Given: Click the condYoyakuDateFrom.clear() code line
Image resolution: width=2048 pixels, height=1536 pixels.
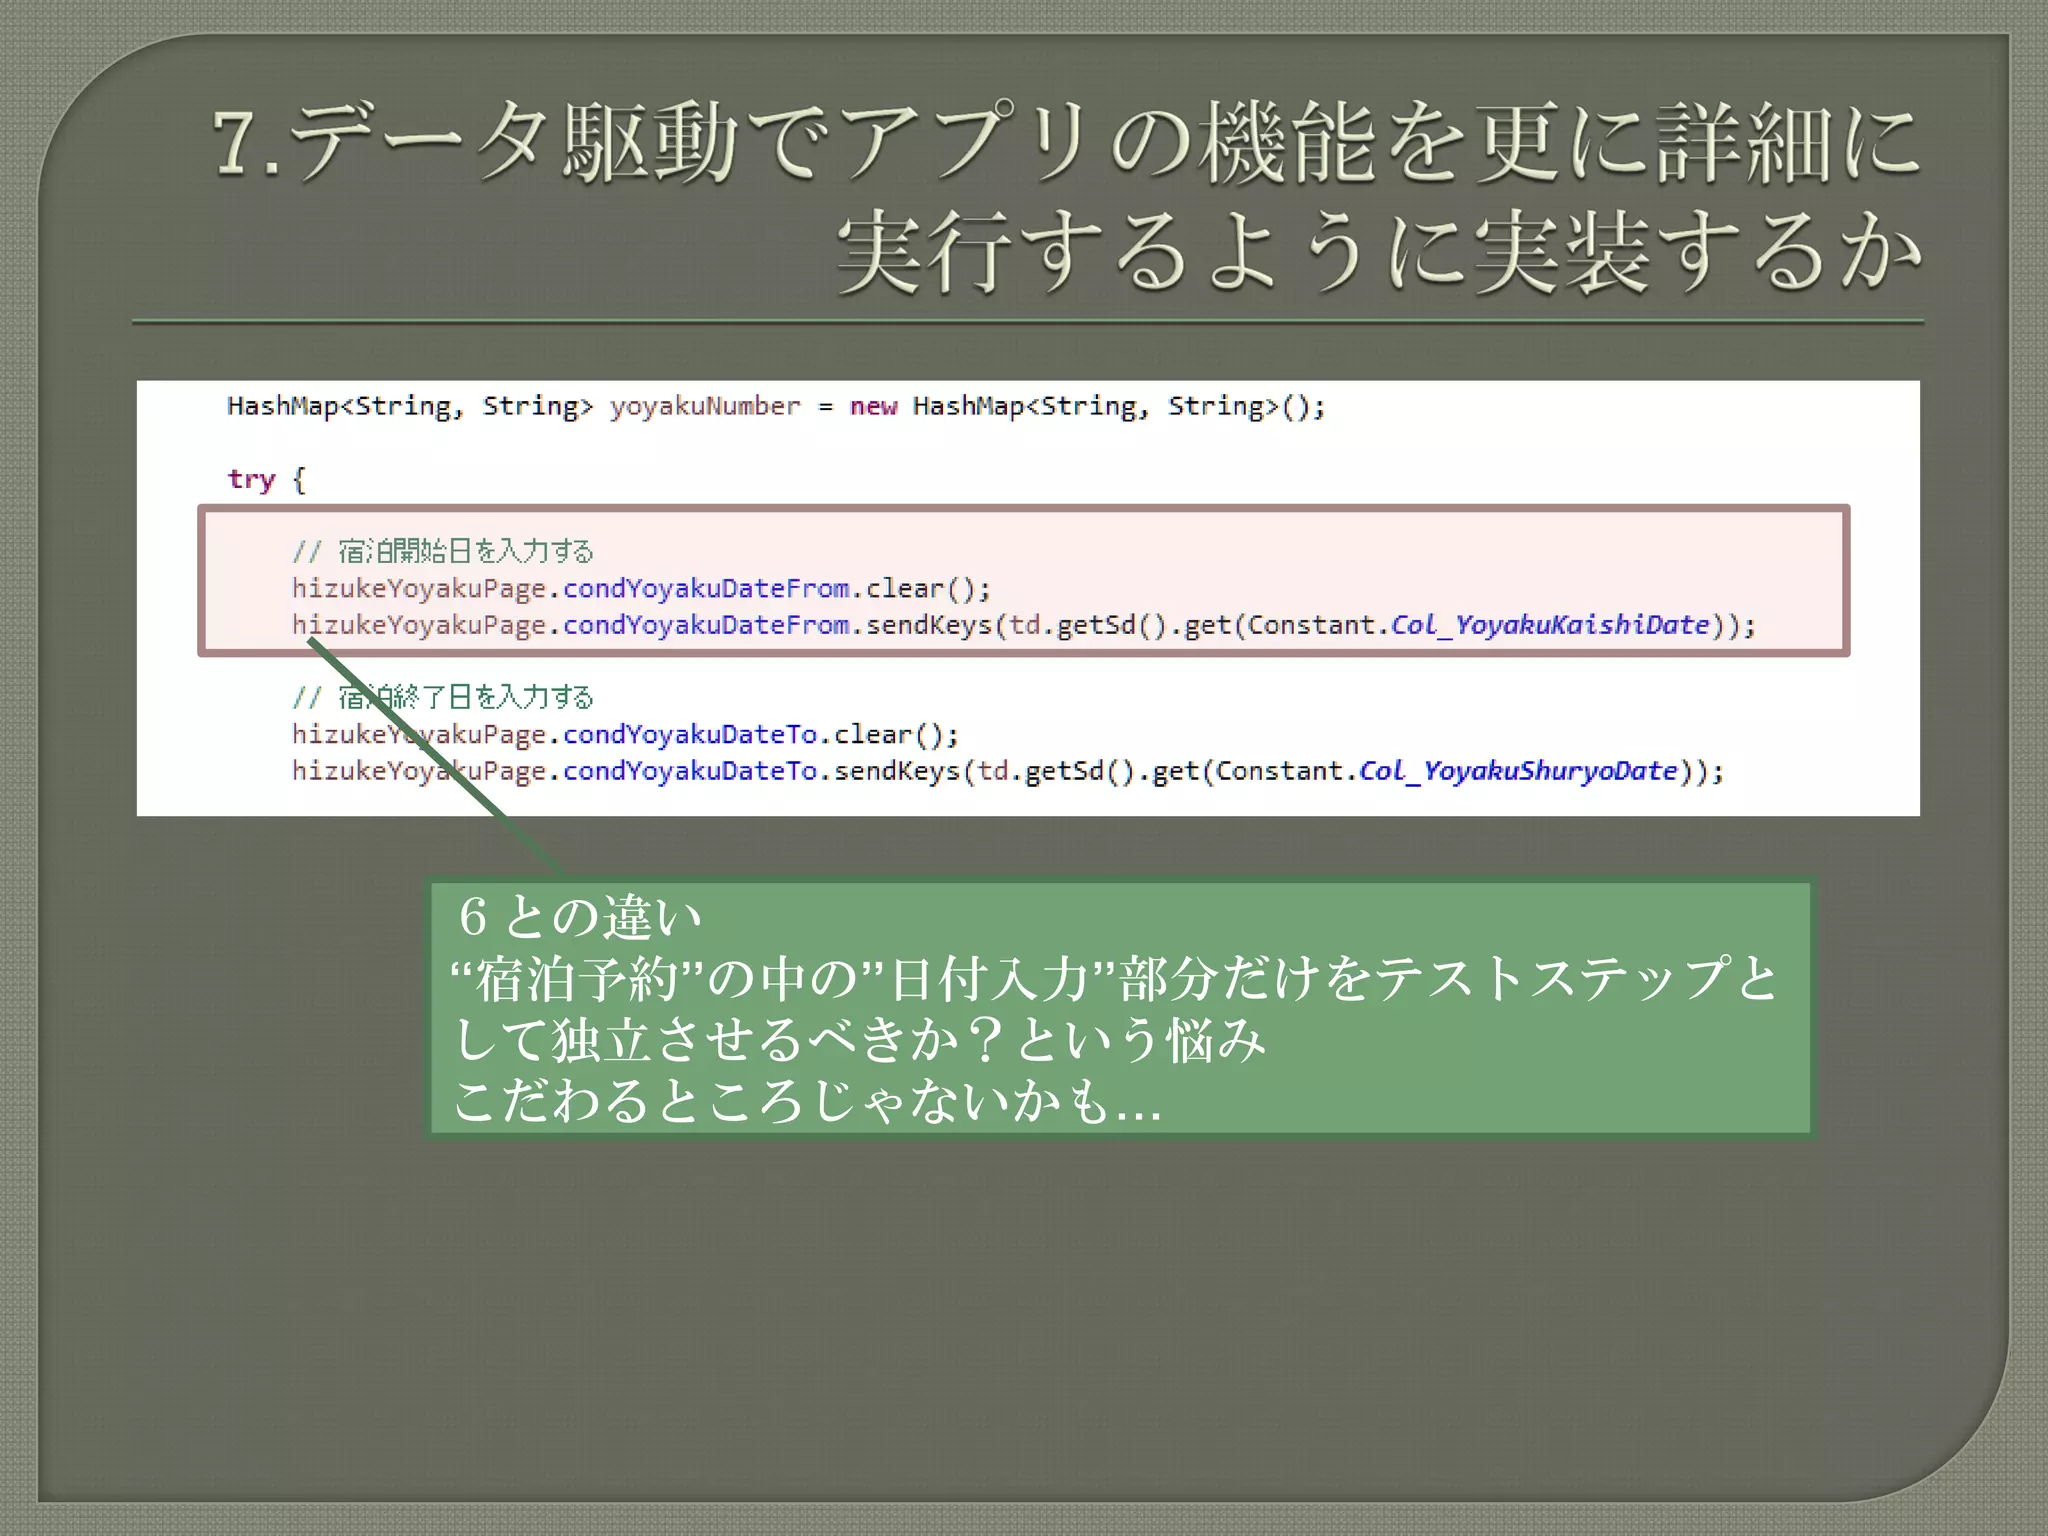Looking at the screenshot, I should [640, 589].
